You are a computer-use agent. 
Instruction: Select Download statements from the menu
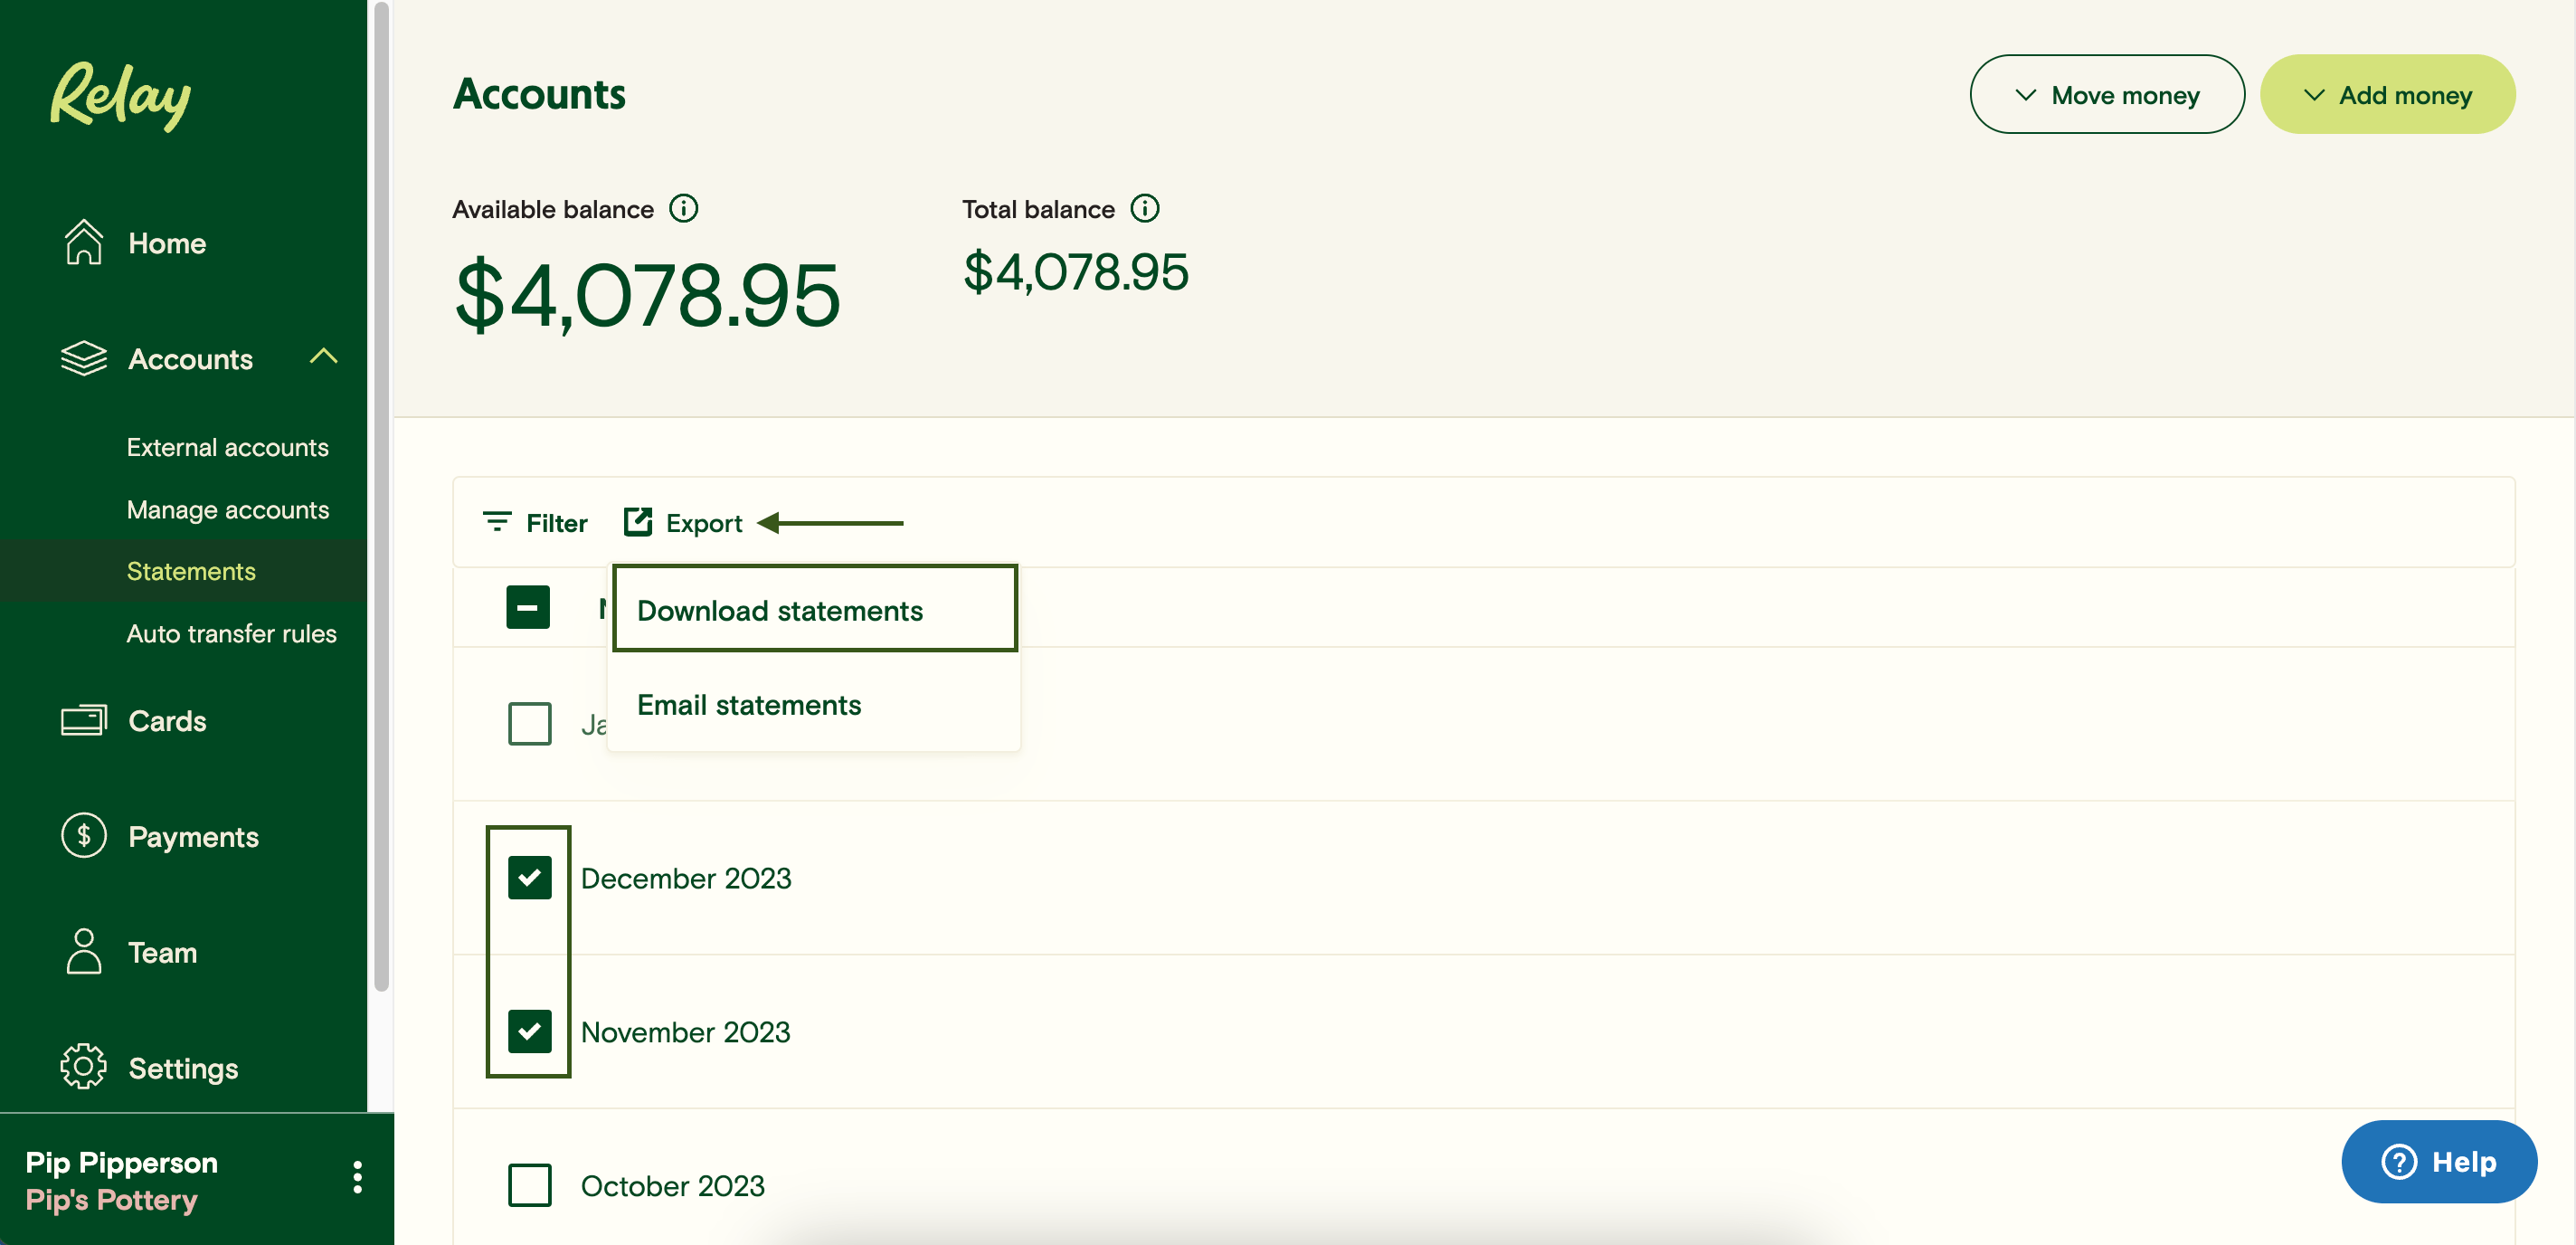781,609
